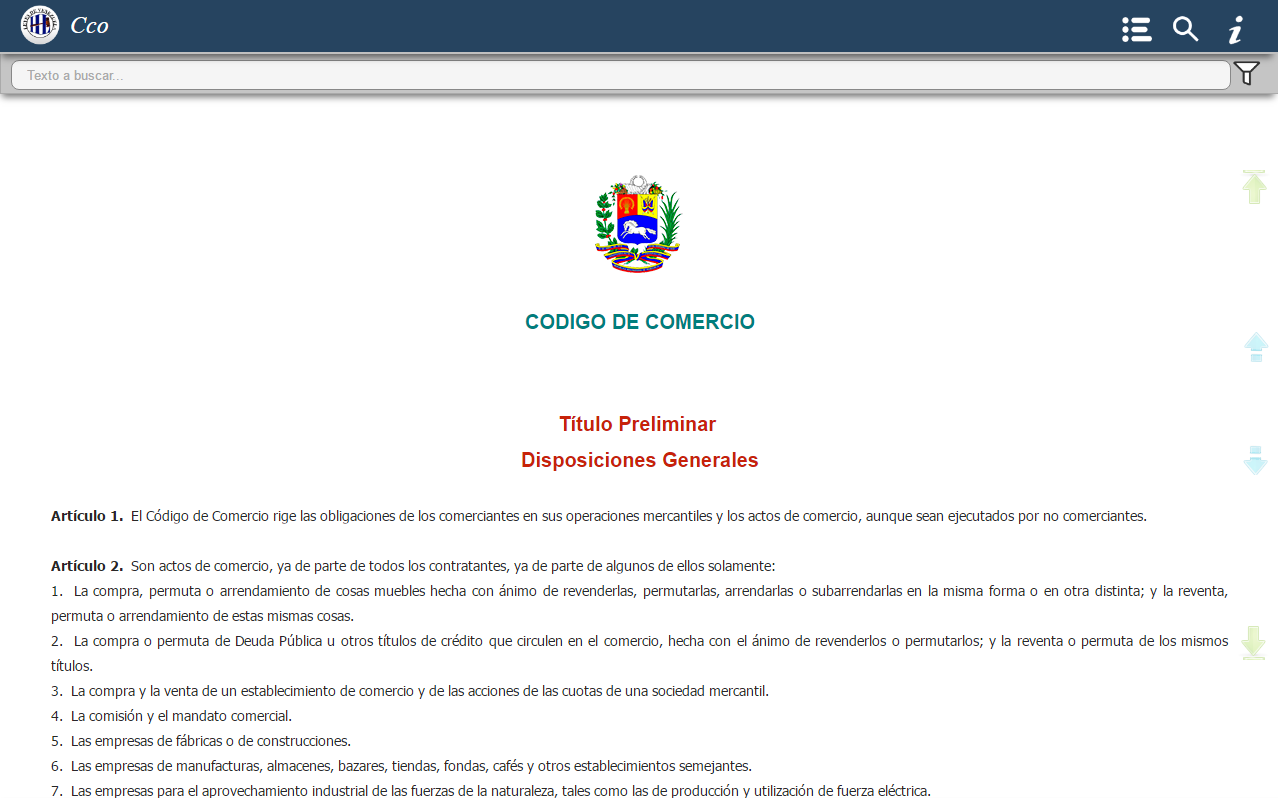Go to next section with blue down arrow
This screenshot has width=1278, height=798.
(x=1255, y=460)
